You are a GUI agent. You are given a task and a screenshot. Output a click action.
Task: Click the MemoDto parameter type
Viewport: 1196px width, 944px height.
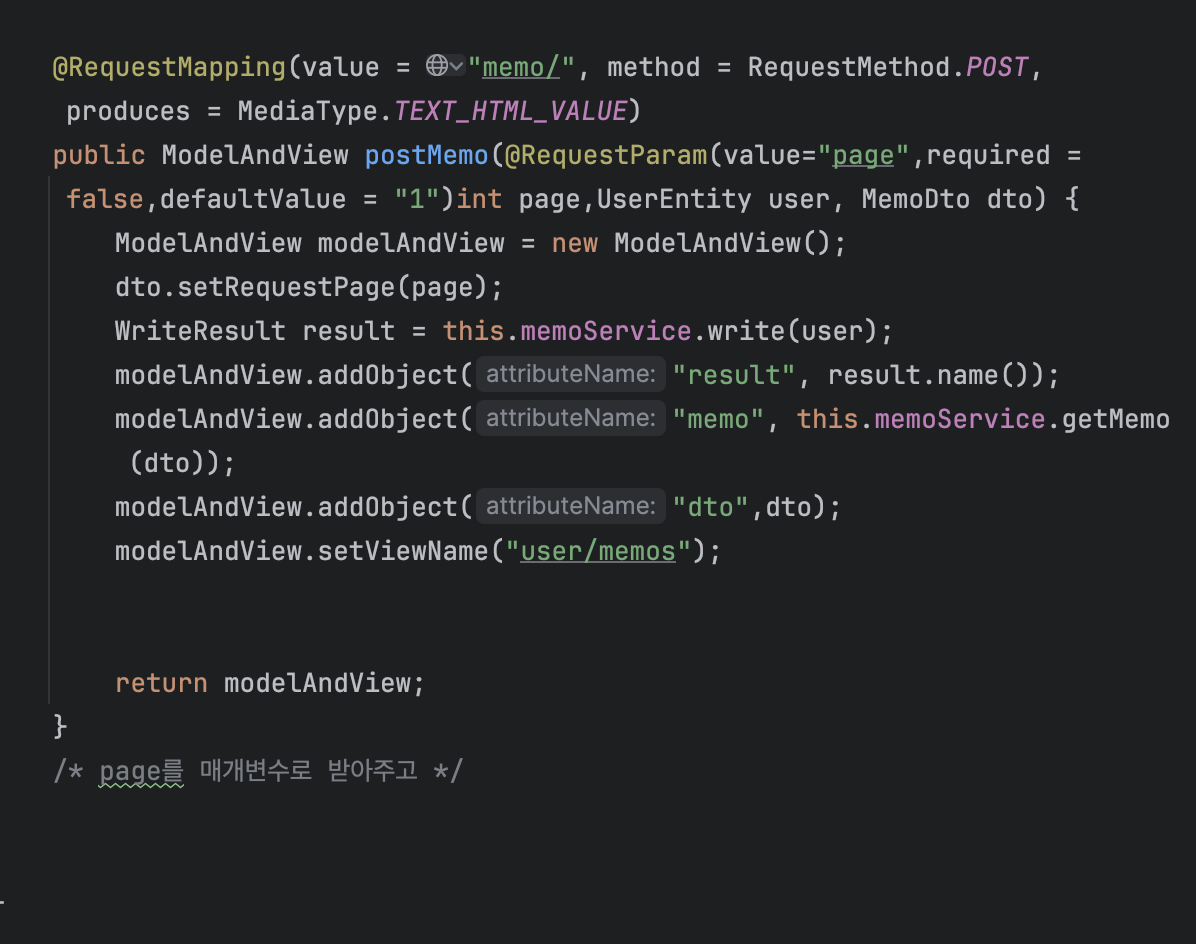[915, 199]
